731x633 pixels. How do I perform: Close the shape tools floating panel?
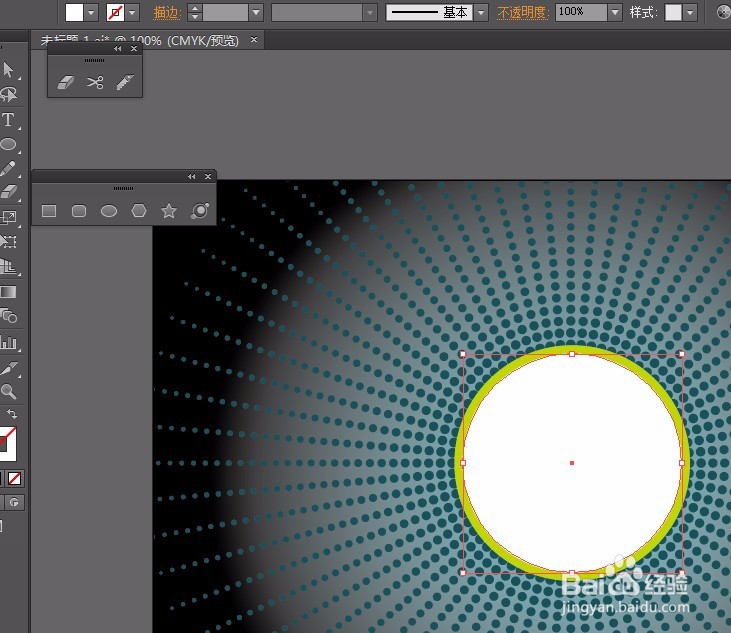[208, 177]
